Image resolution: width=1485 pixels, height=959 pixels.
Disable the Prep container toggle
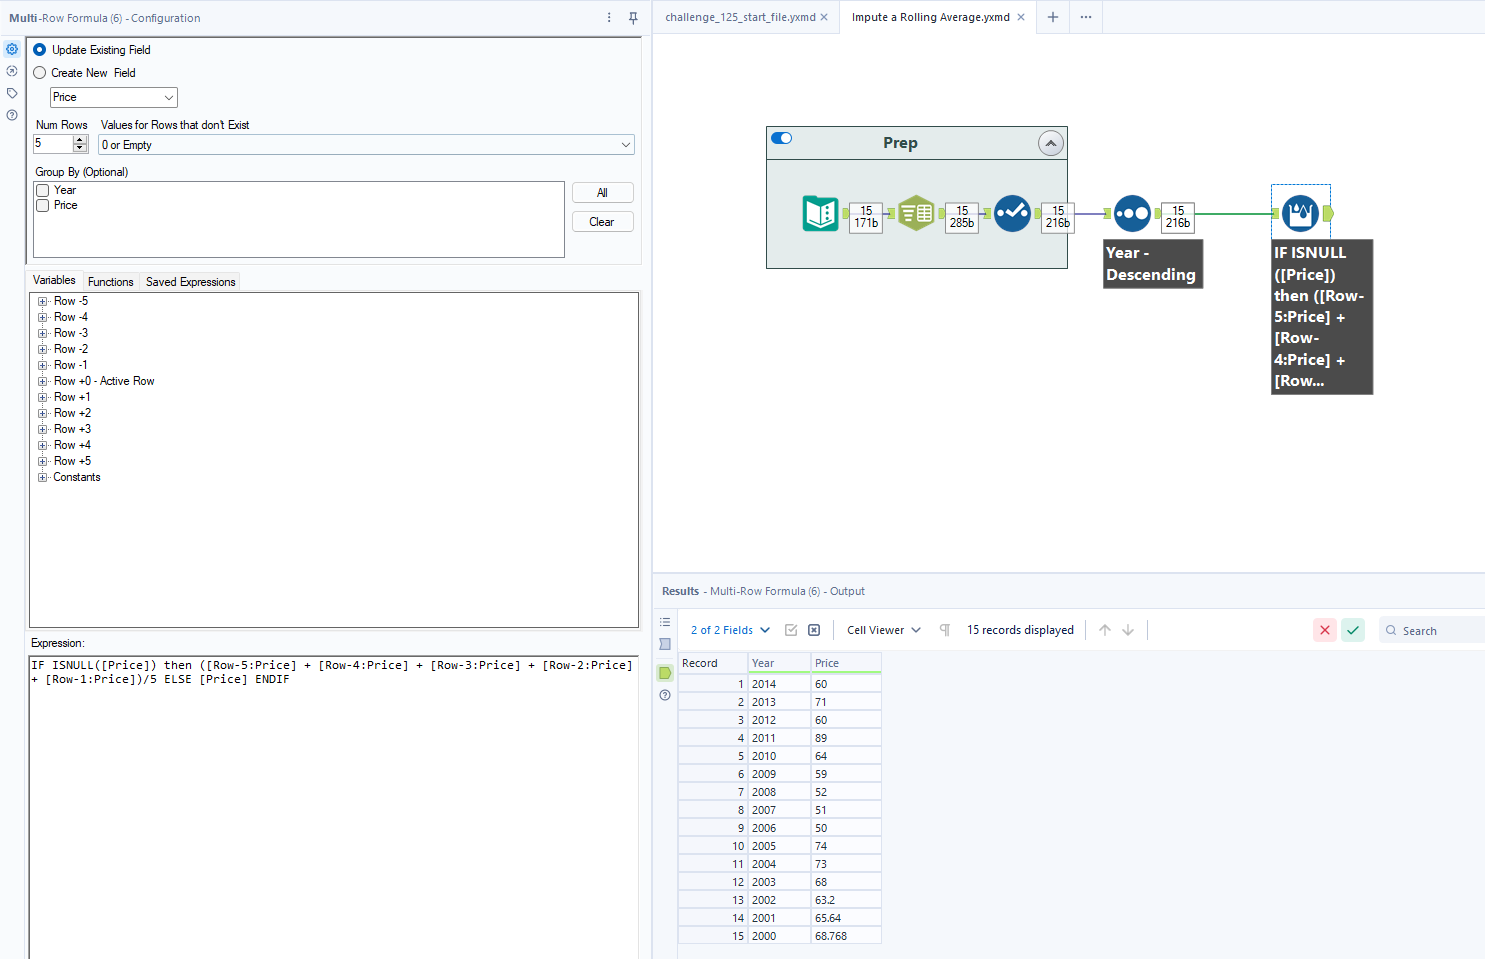tap(781, 138)
